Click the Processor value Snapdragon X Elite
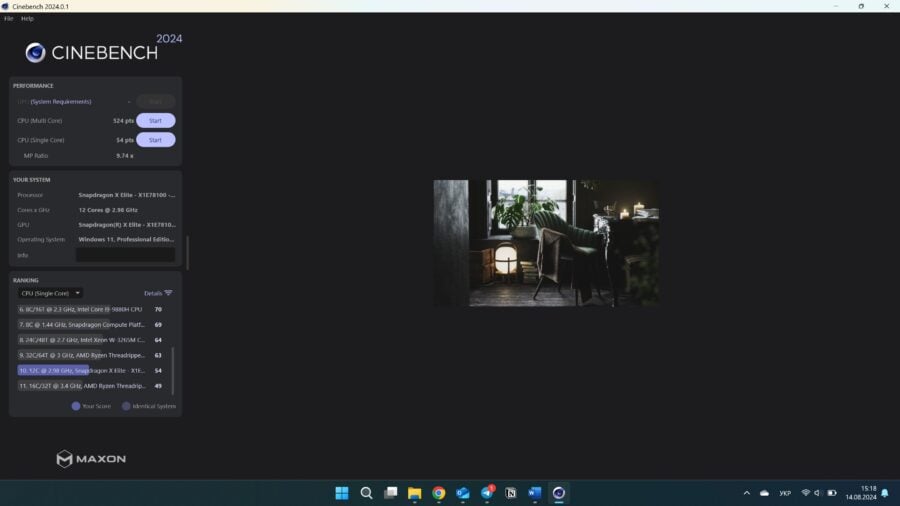 [x=127, y=195]
